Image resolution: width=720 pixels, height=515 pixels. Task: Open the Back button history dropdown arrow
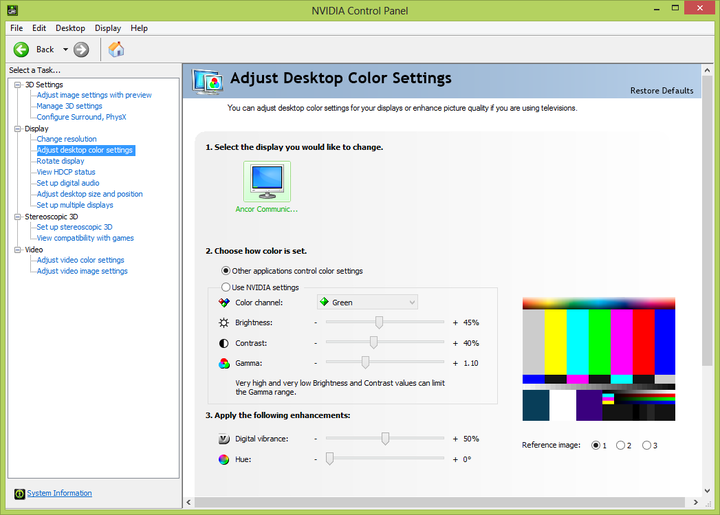click(x=65, y=50)
